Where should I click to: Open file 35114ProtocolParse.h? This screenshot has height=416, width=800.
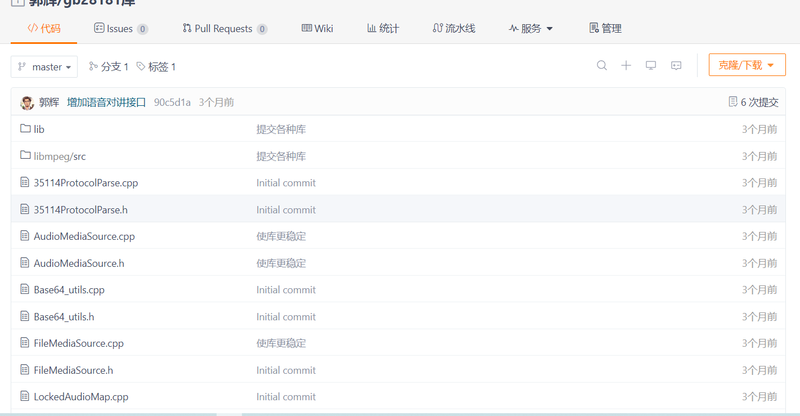pos(81,210)
